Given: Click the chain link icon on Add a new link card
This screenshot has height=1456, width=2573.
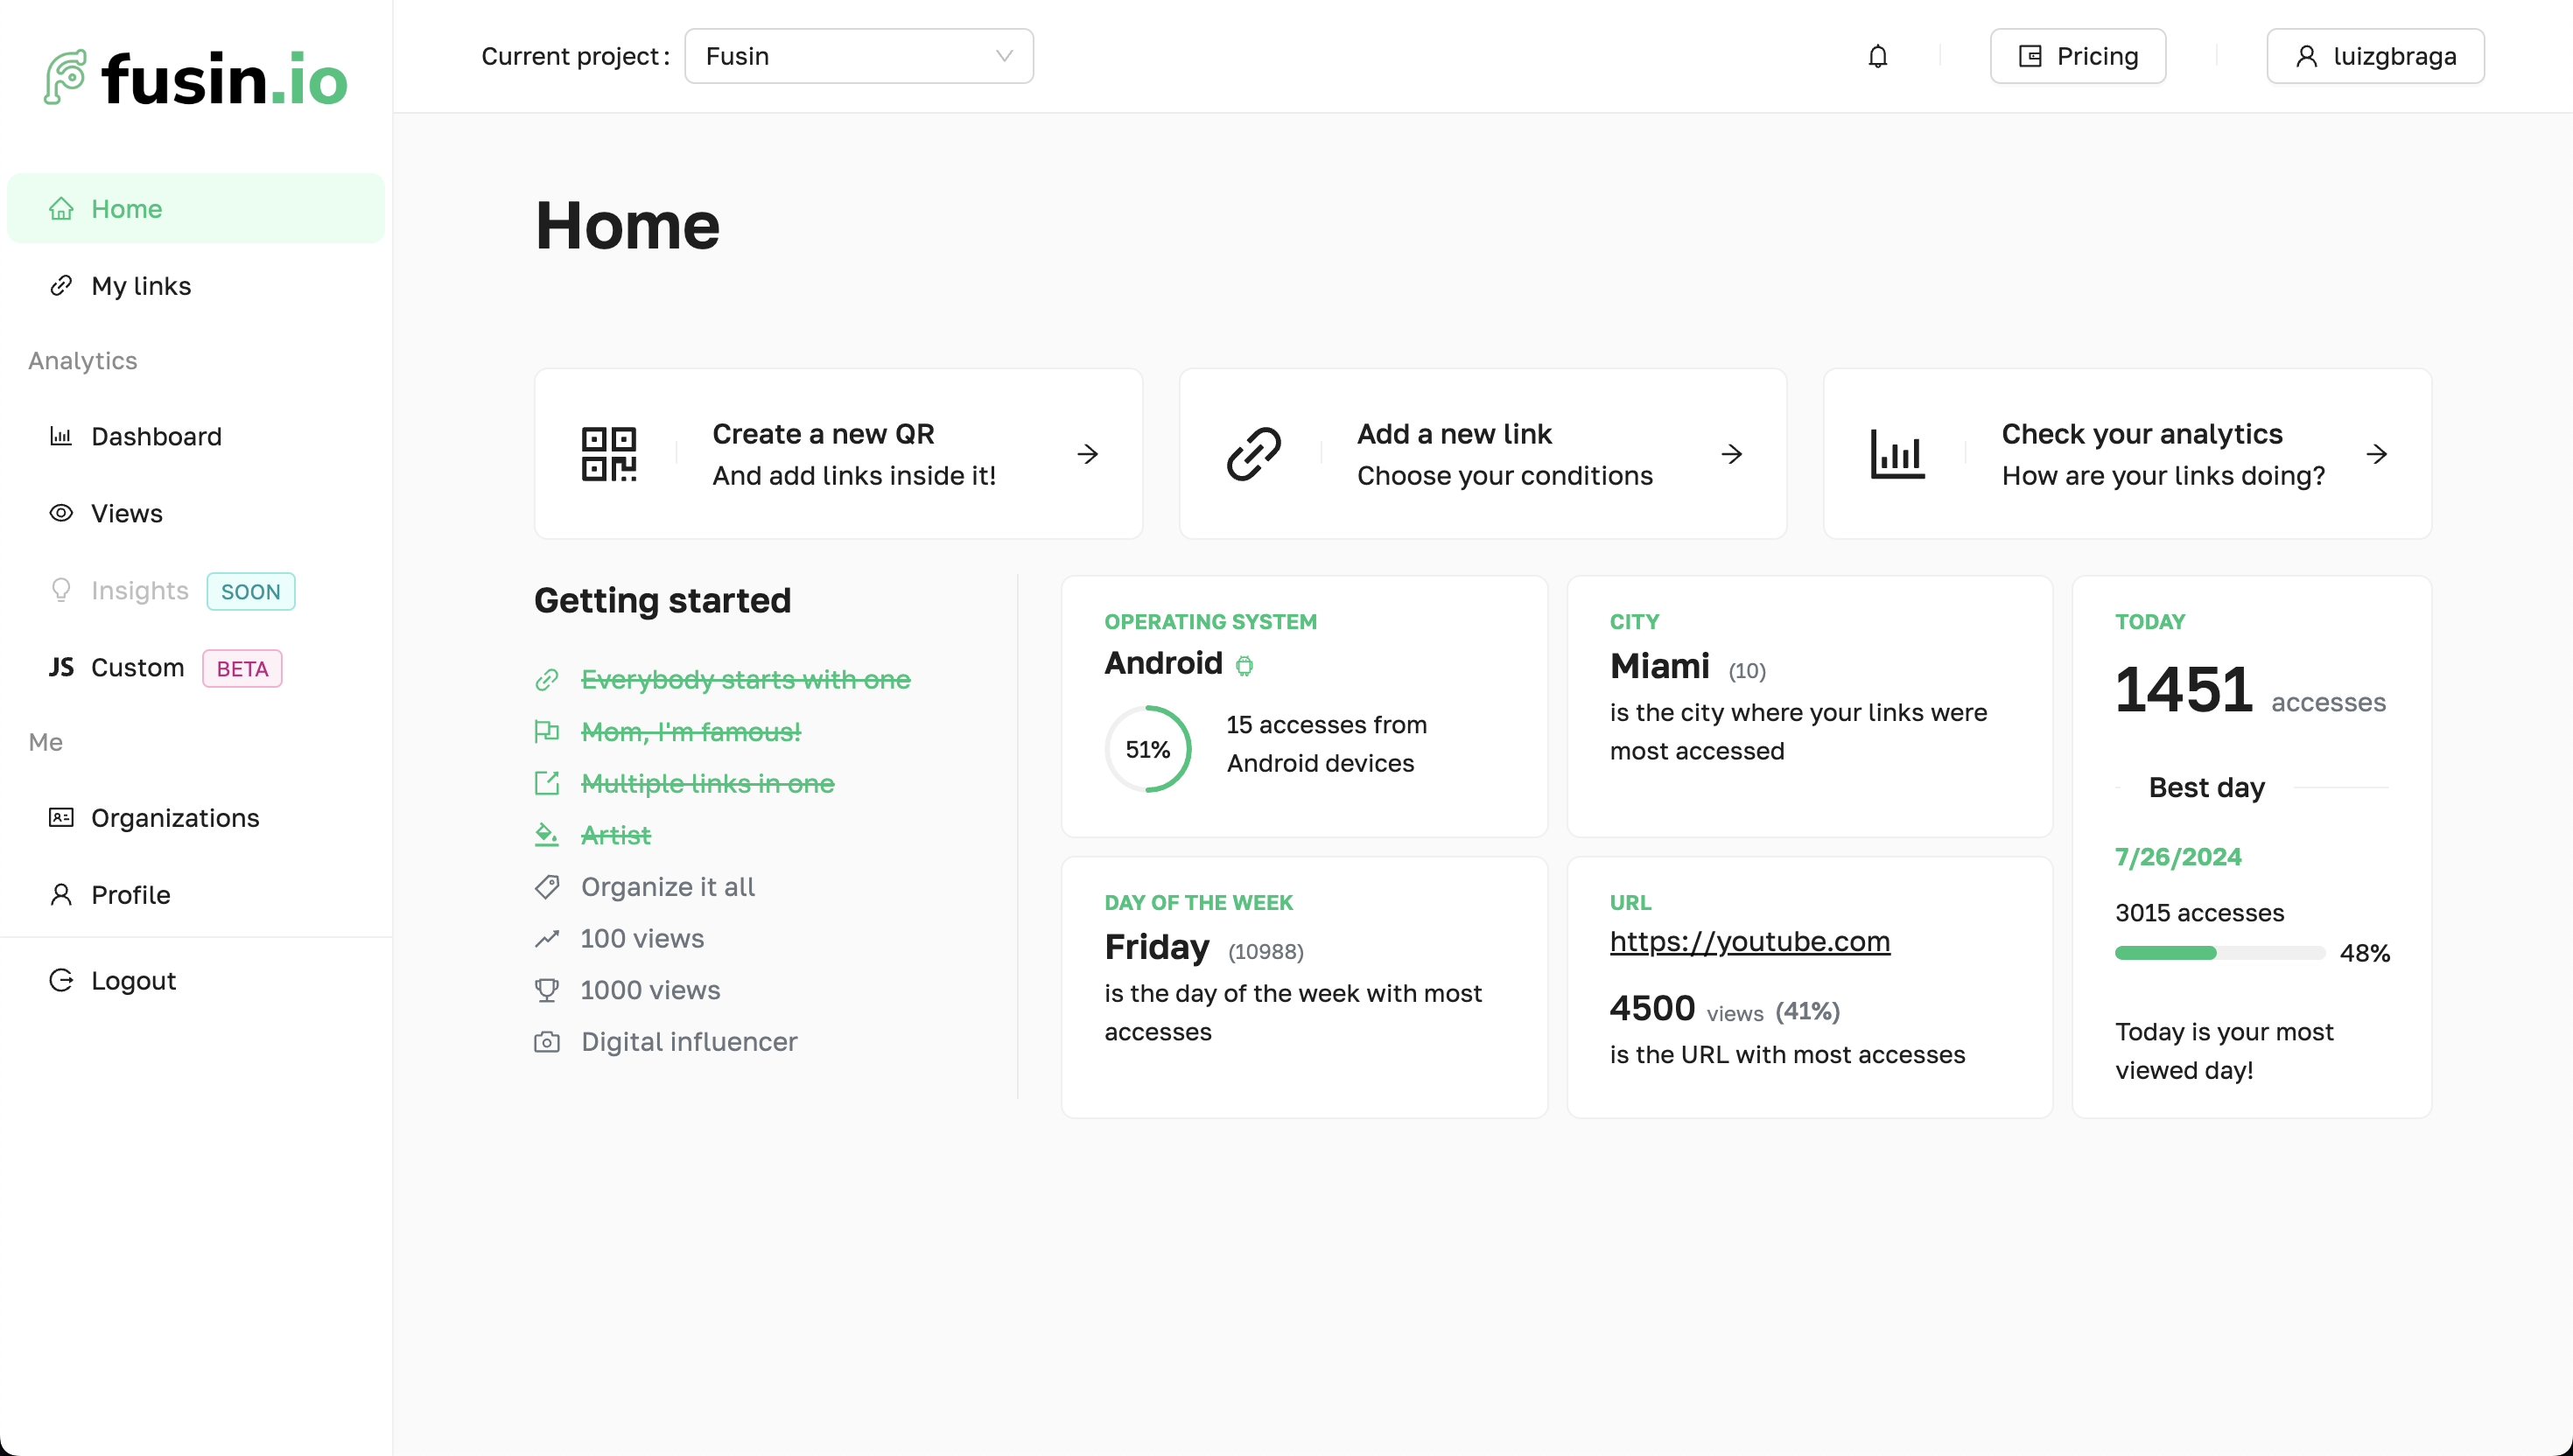Looking at the screenshot, I should 1253,454.
